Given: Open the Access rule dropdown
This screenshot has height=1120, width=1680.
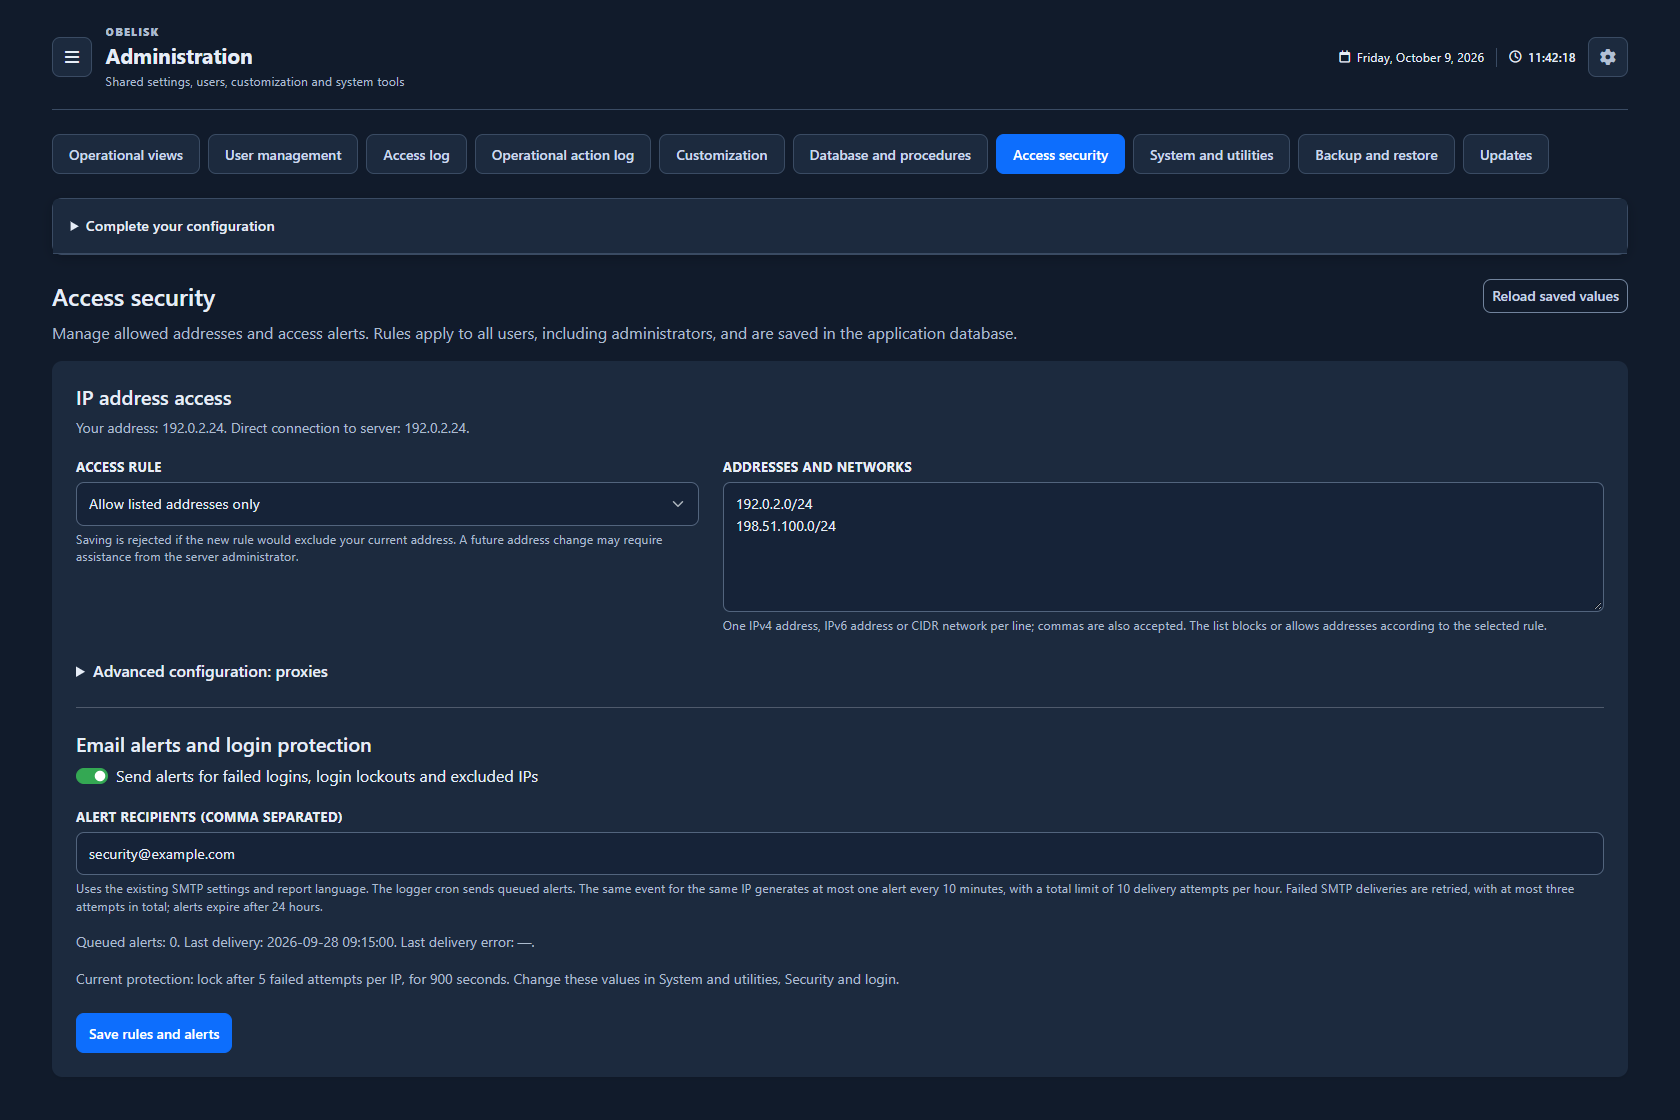Looking at the screenshot, I should point(387,504).
